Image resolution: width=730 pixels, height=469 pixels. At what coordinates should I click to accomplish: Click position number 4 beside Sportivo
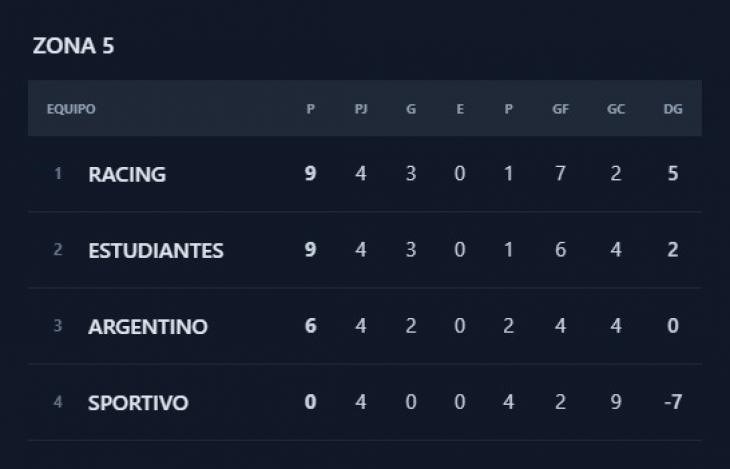point(58,403)
